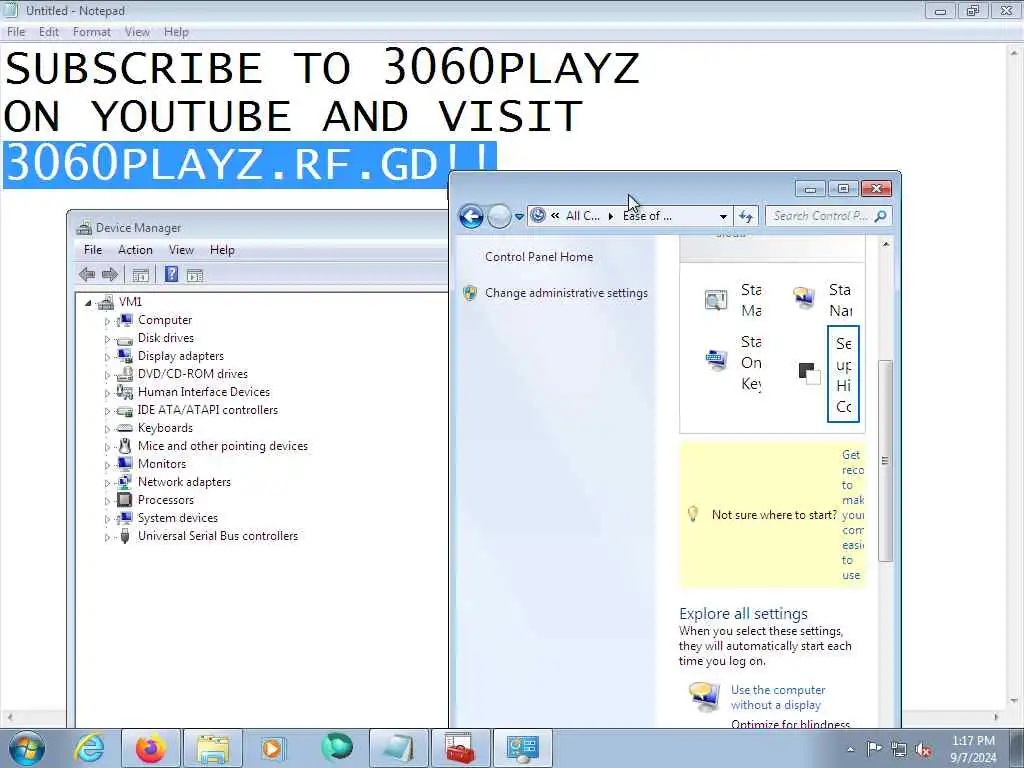
Task: Click taskbar clock showing 1:17 PM
Action: 973,741
